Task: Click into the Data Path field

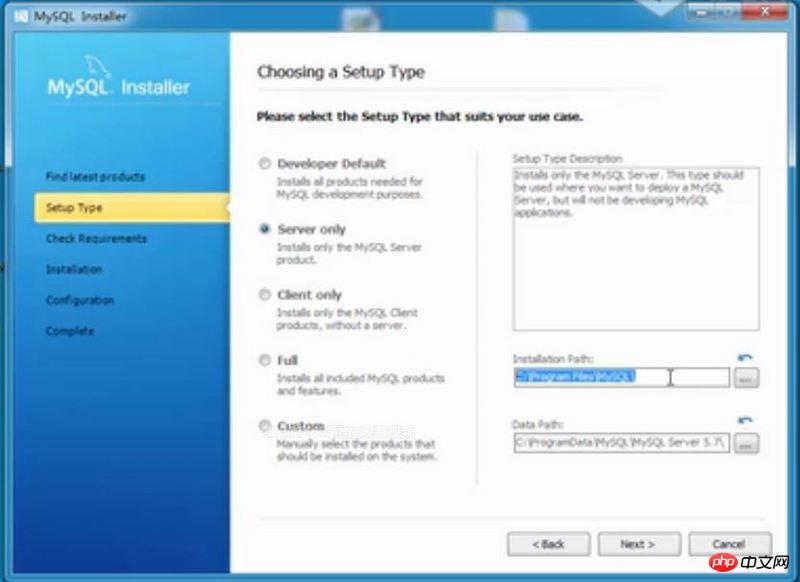Action: coord(621,443)
